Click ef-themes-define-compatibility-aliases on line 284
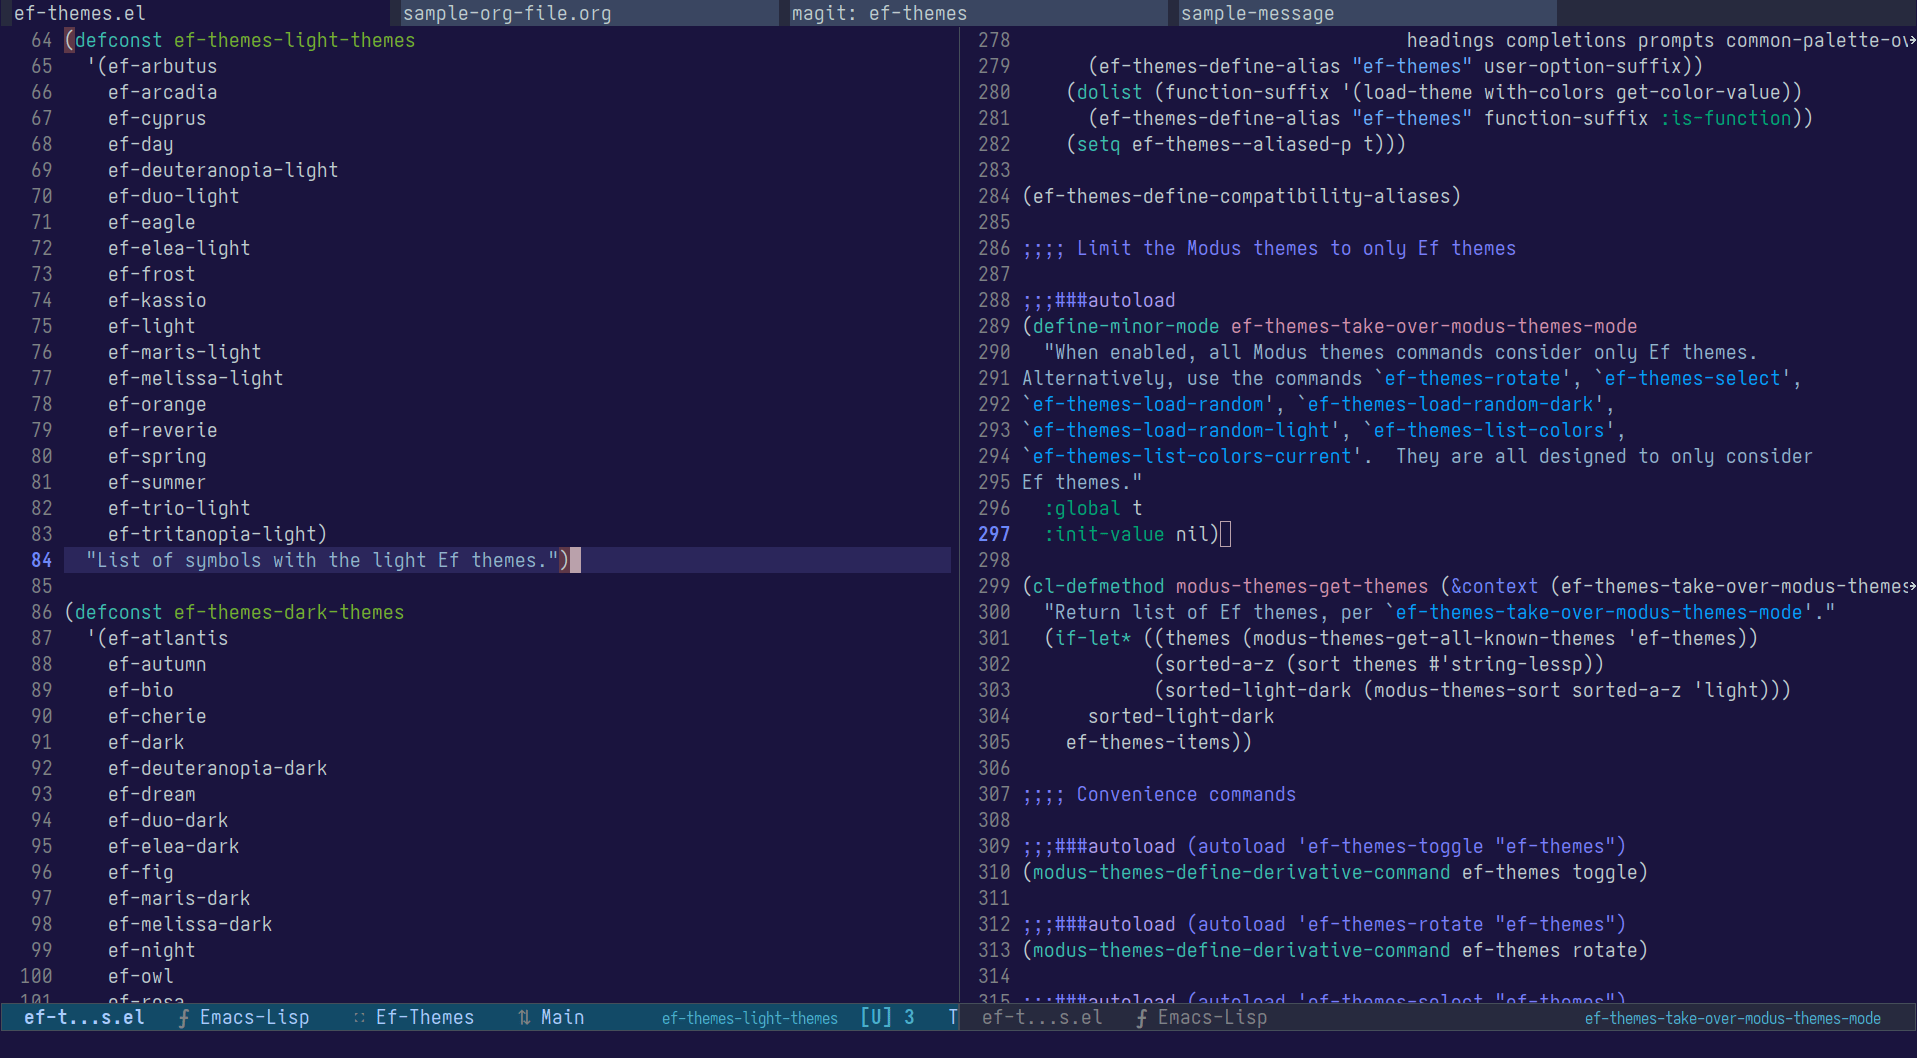Screen dimensions: 1917x1058 [1242, 196]
